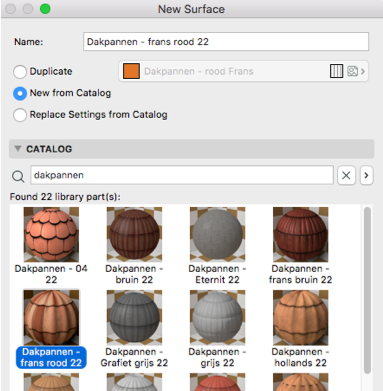Select Dakpannen - bruin 22 thumbnail
Screen dimensions: 383x391
pyautogui.click(x=134, y=234)
